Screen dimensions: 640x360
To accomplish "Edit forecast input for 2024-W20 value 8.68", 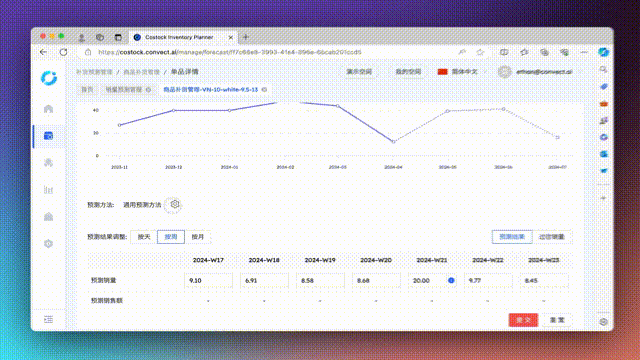I will click(376, 280).
